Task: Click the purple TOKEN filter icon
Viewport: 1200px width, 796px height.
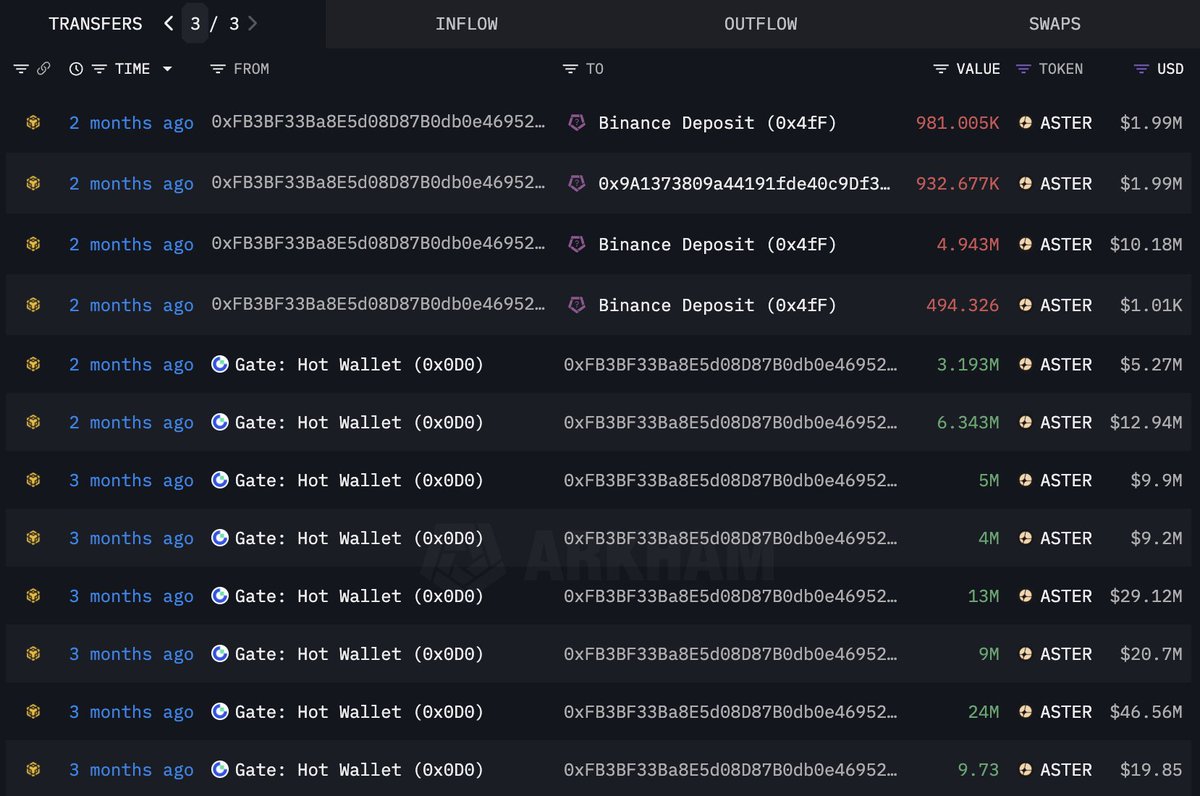Action: click(1023, 69)
